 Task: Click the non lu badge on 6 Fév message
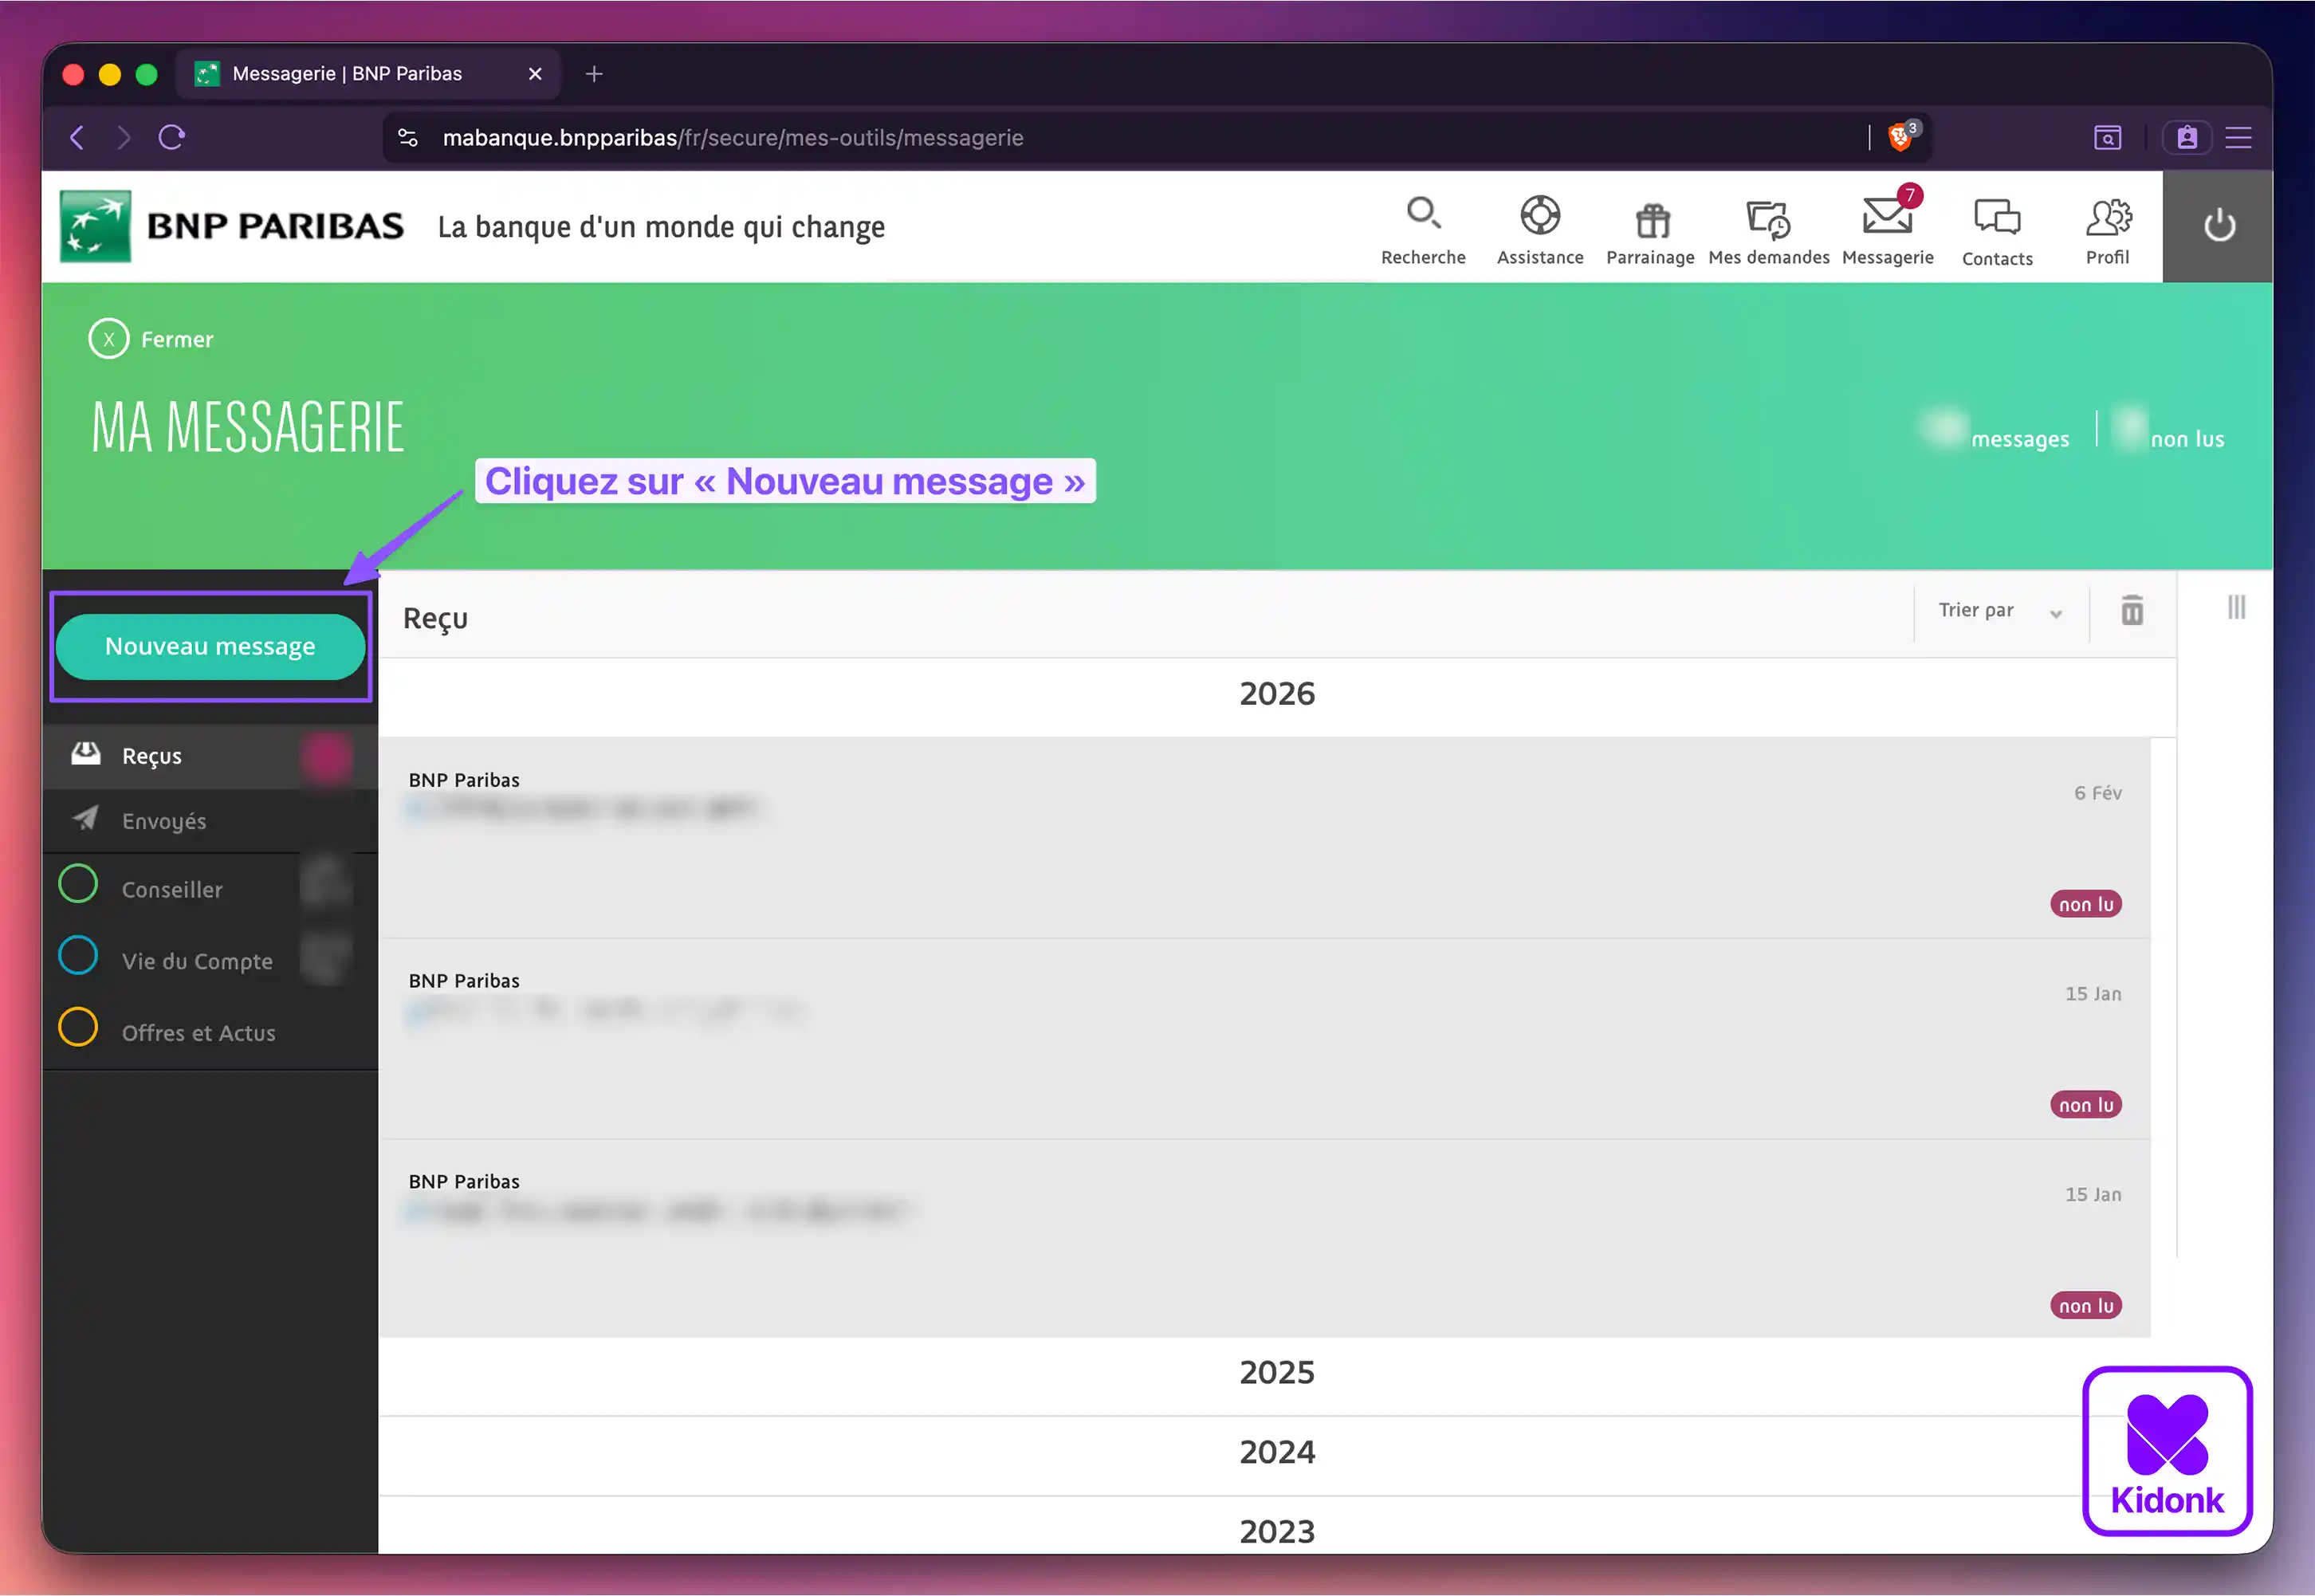point(2085,904)
